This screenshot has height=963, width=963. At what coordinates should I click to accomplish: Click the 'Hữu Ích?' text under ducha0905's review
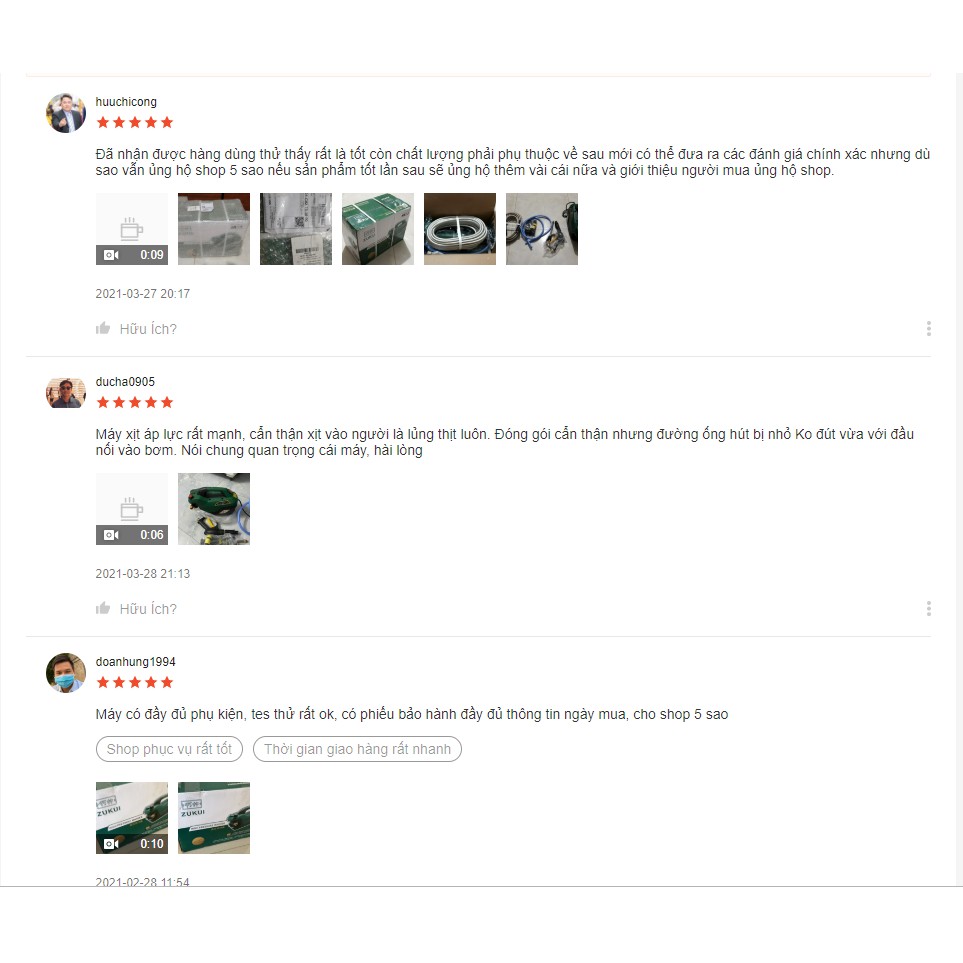pyautogui.click(x=148, y=609)
